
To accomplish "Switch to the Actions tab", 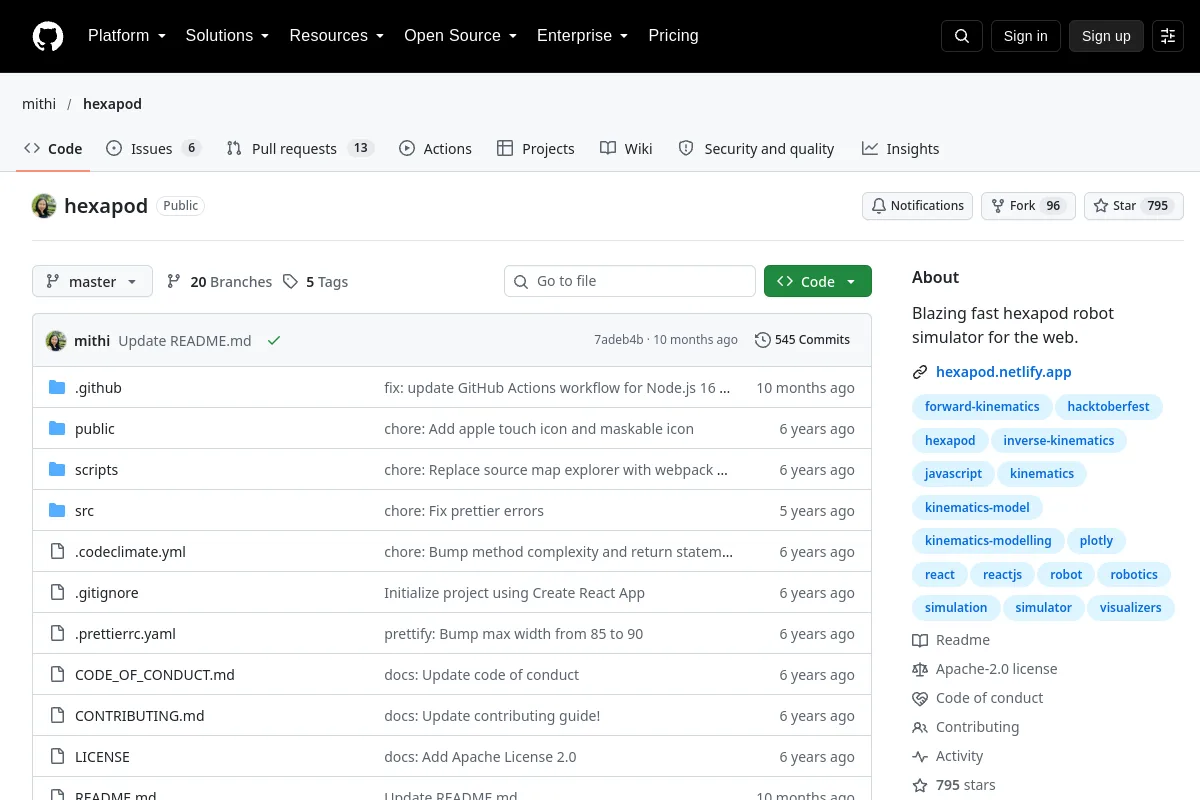I will [x=435, y=149].
